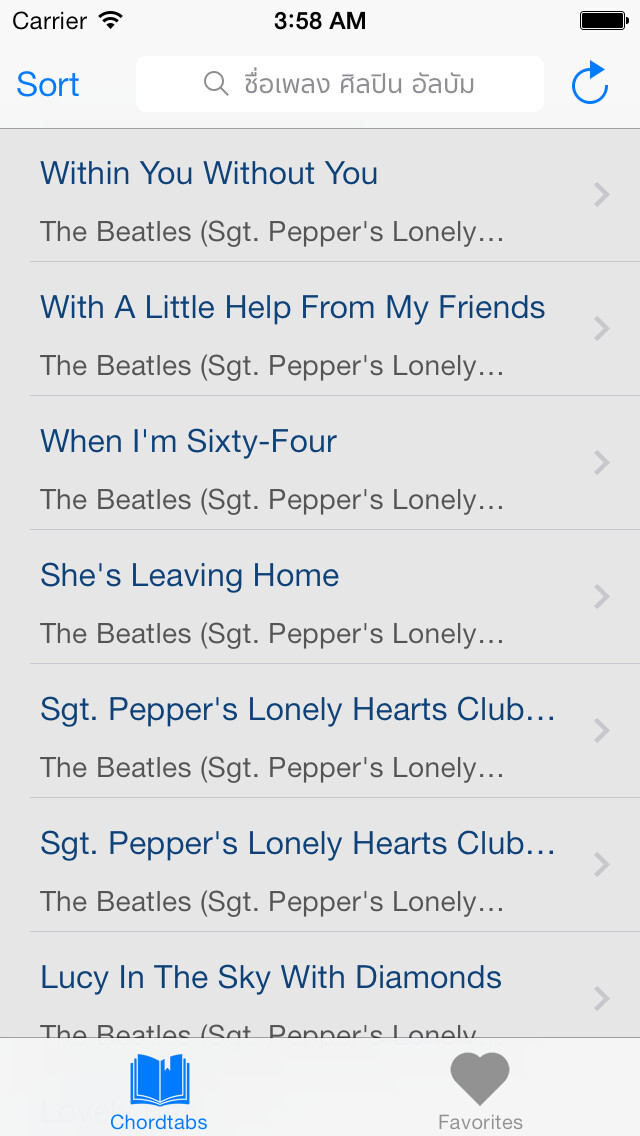Select the Chordtabs tab label

click(x=159, y=1122)
